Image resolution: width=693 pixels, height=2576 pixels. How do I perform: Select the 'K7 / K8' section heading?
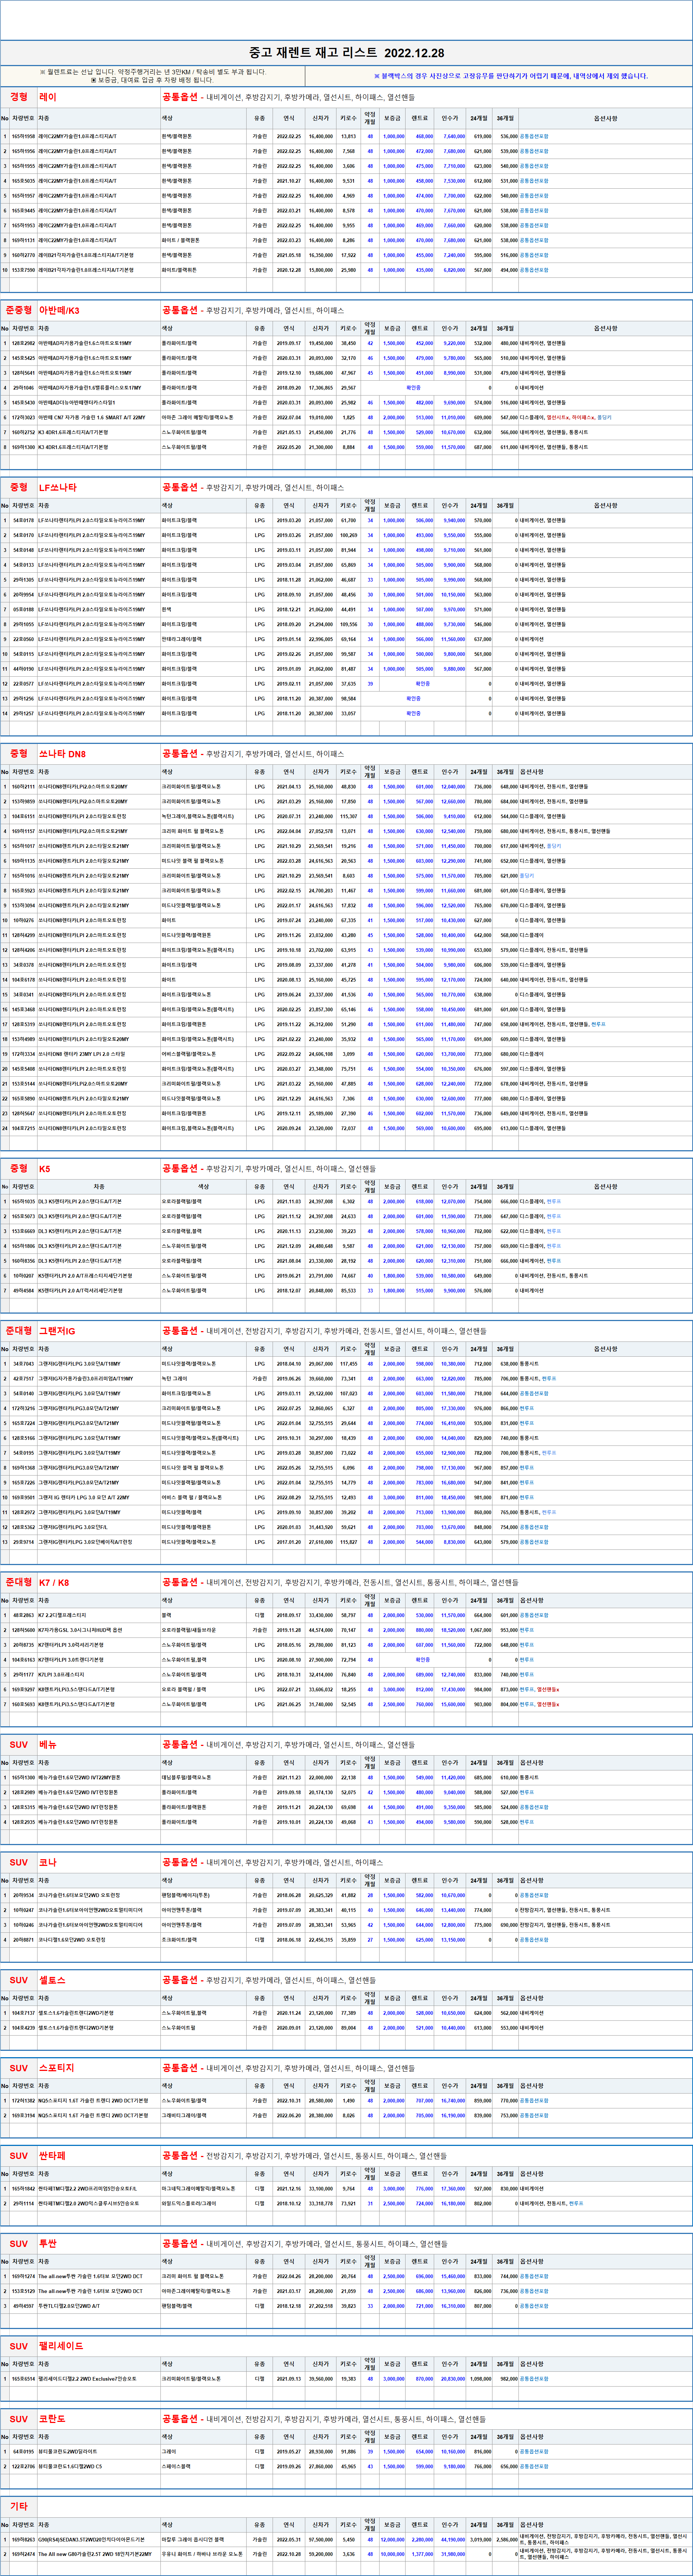click(x=54, y=1582)
